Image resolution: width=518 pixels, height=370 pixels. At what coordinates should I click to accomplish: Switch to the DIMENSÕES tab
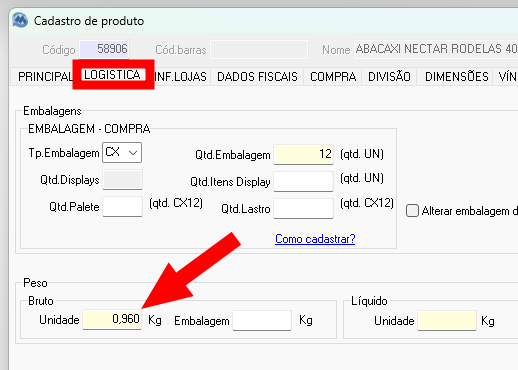pos(456,77)
